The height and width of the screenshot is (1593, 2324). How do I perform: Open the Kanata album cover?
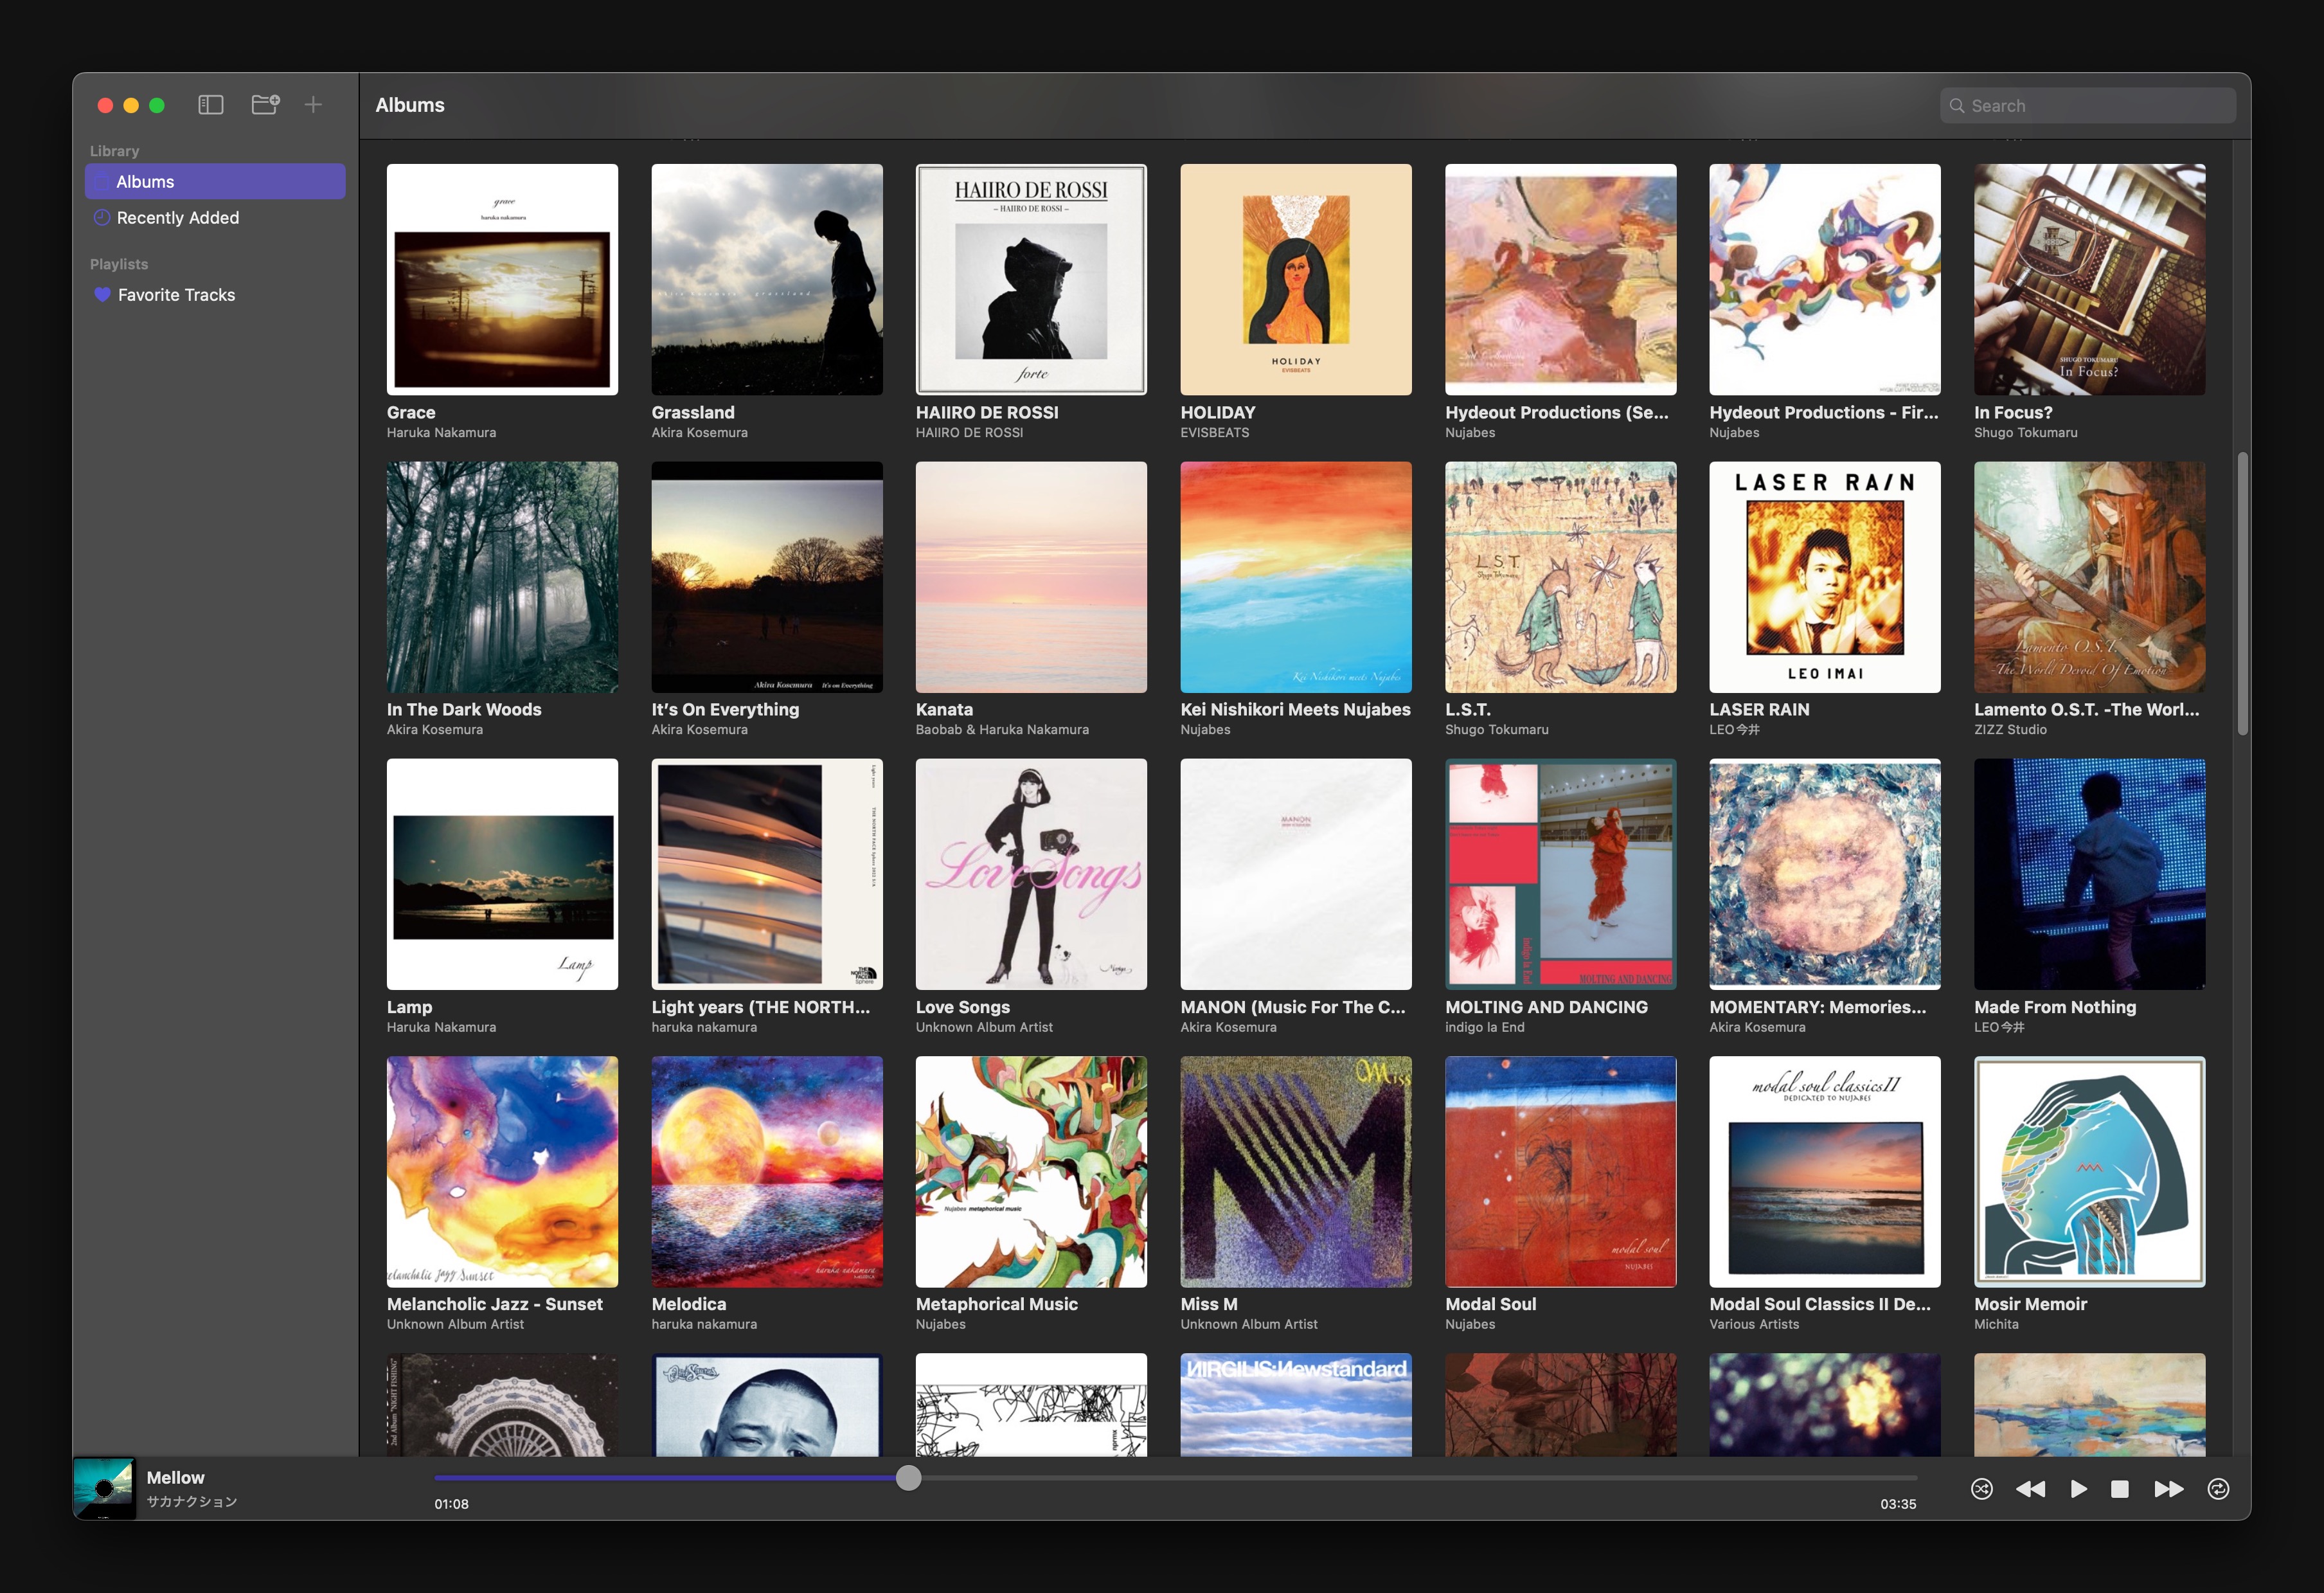coord(1031,577)
